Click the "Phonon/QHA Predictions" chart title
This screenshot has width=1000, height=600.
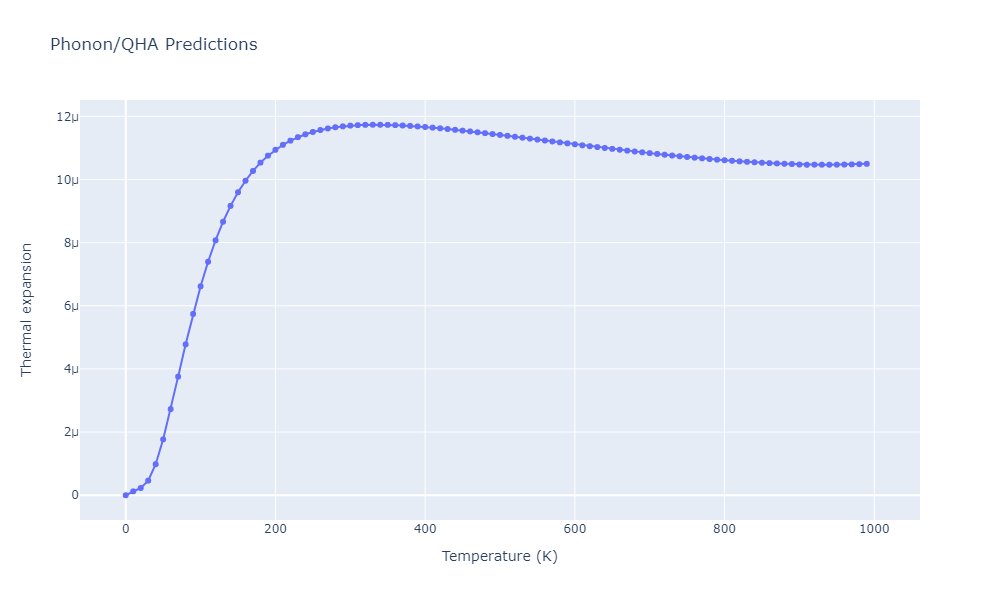click(153, 45)
